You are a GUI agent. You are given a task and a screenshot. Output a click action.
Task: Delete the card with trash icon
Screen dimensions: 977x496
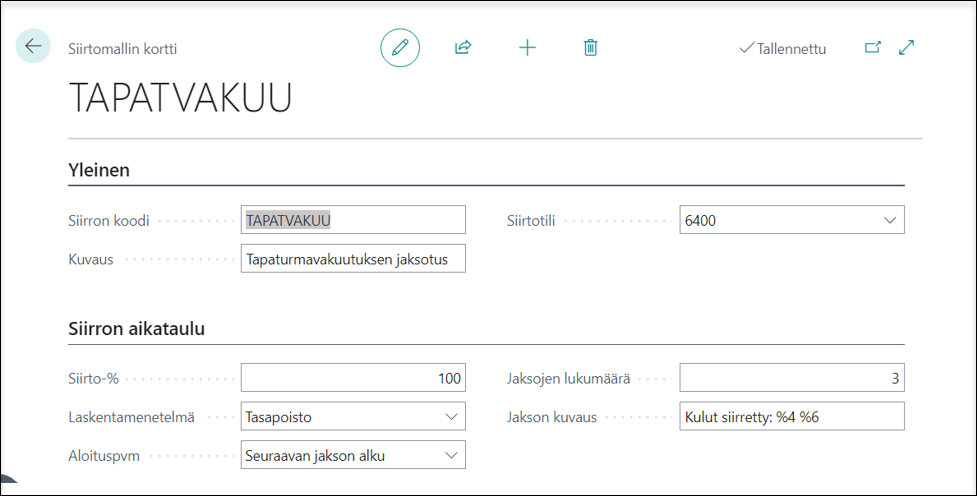(x=591, y=47)
